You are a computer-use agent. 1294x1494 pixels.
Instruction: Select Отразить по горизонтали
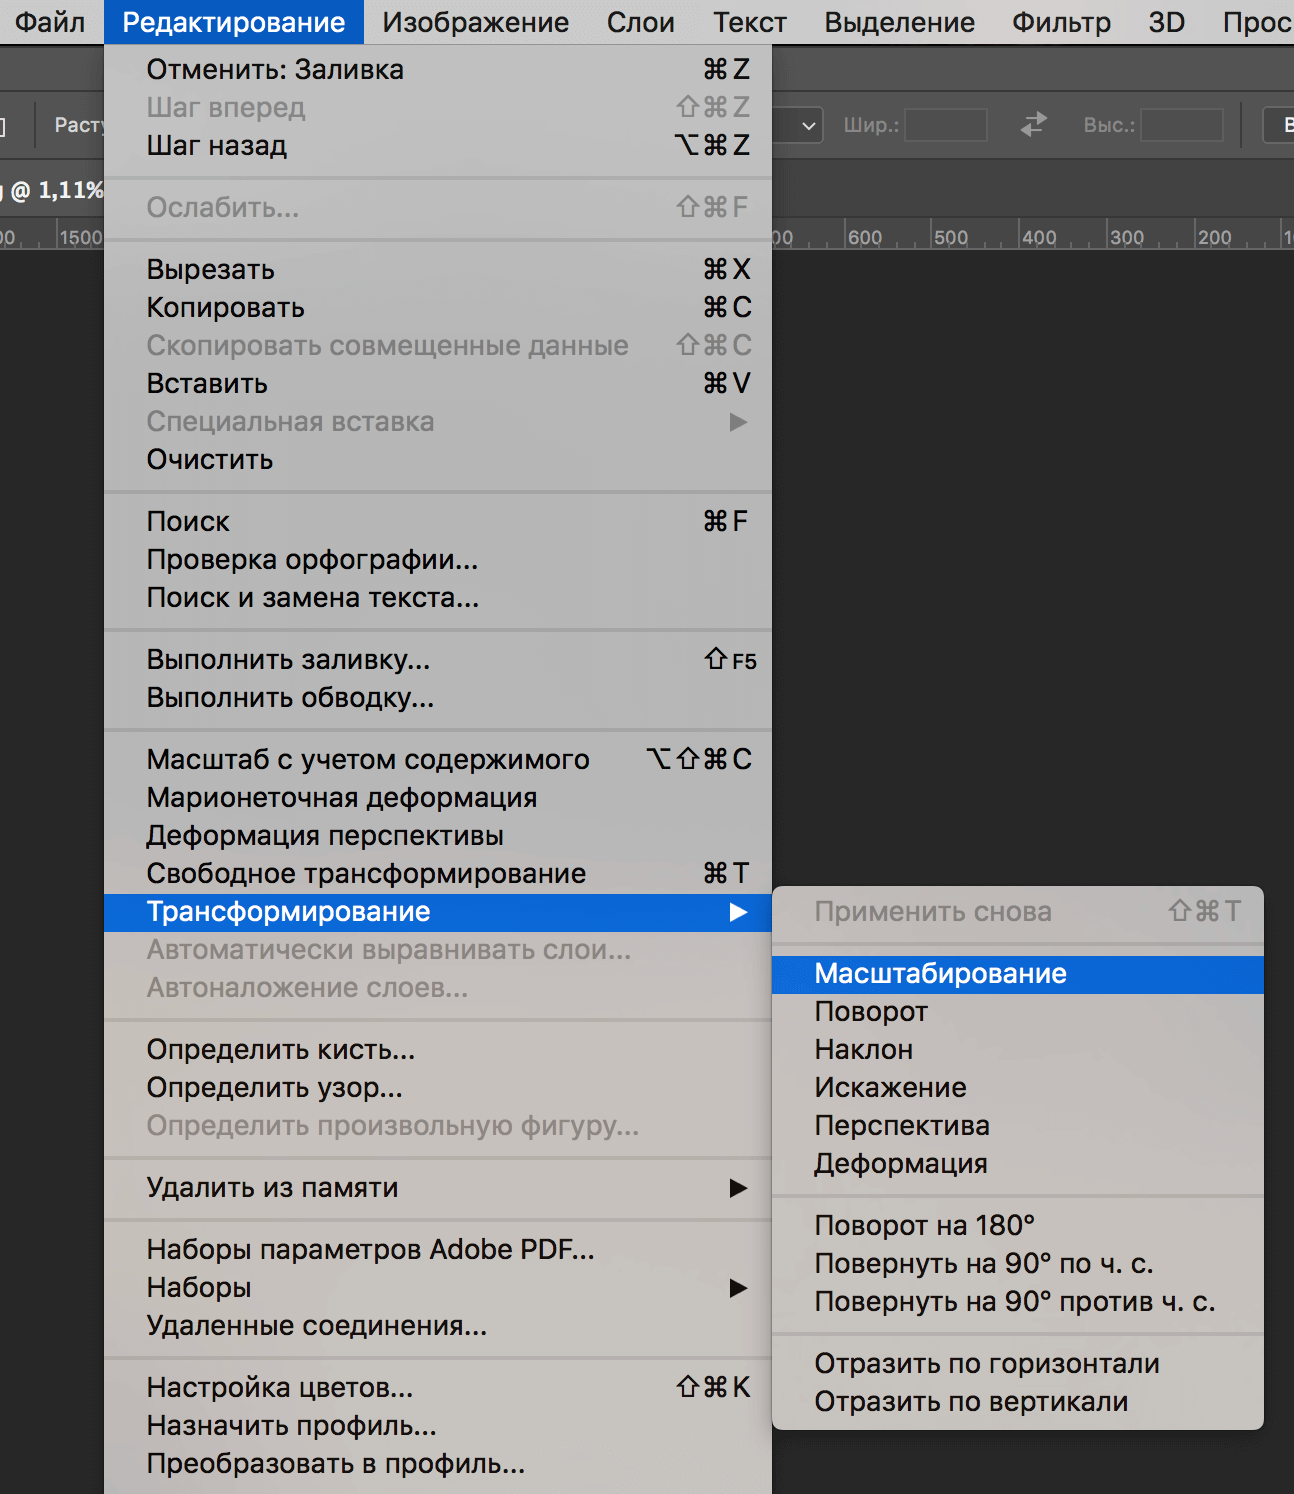(988, 1363)
